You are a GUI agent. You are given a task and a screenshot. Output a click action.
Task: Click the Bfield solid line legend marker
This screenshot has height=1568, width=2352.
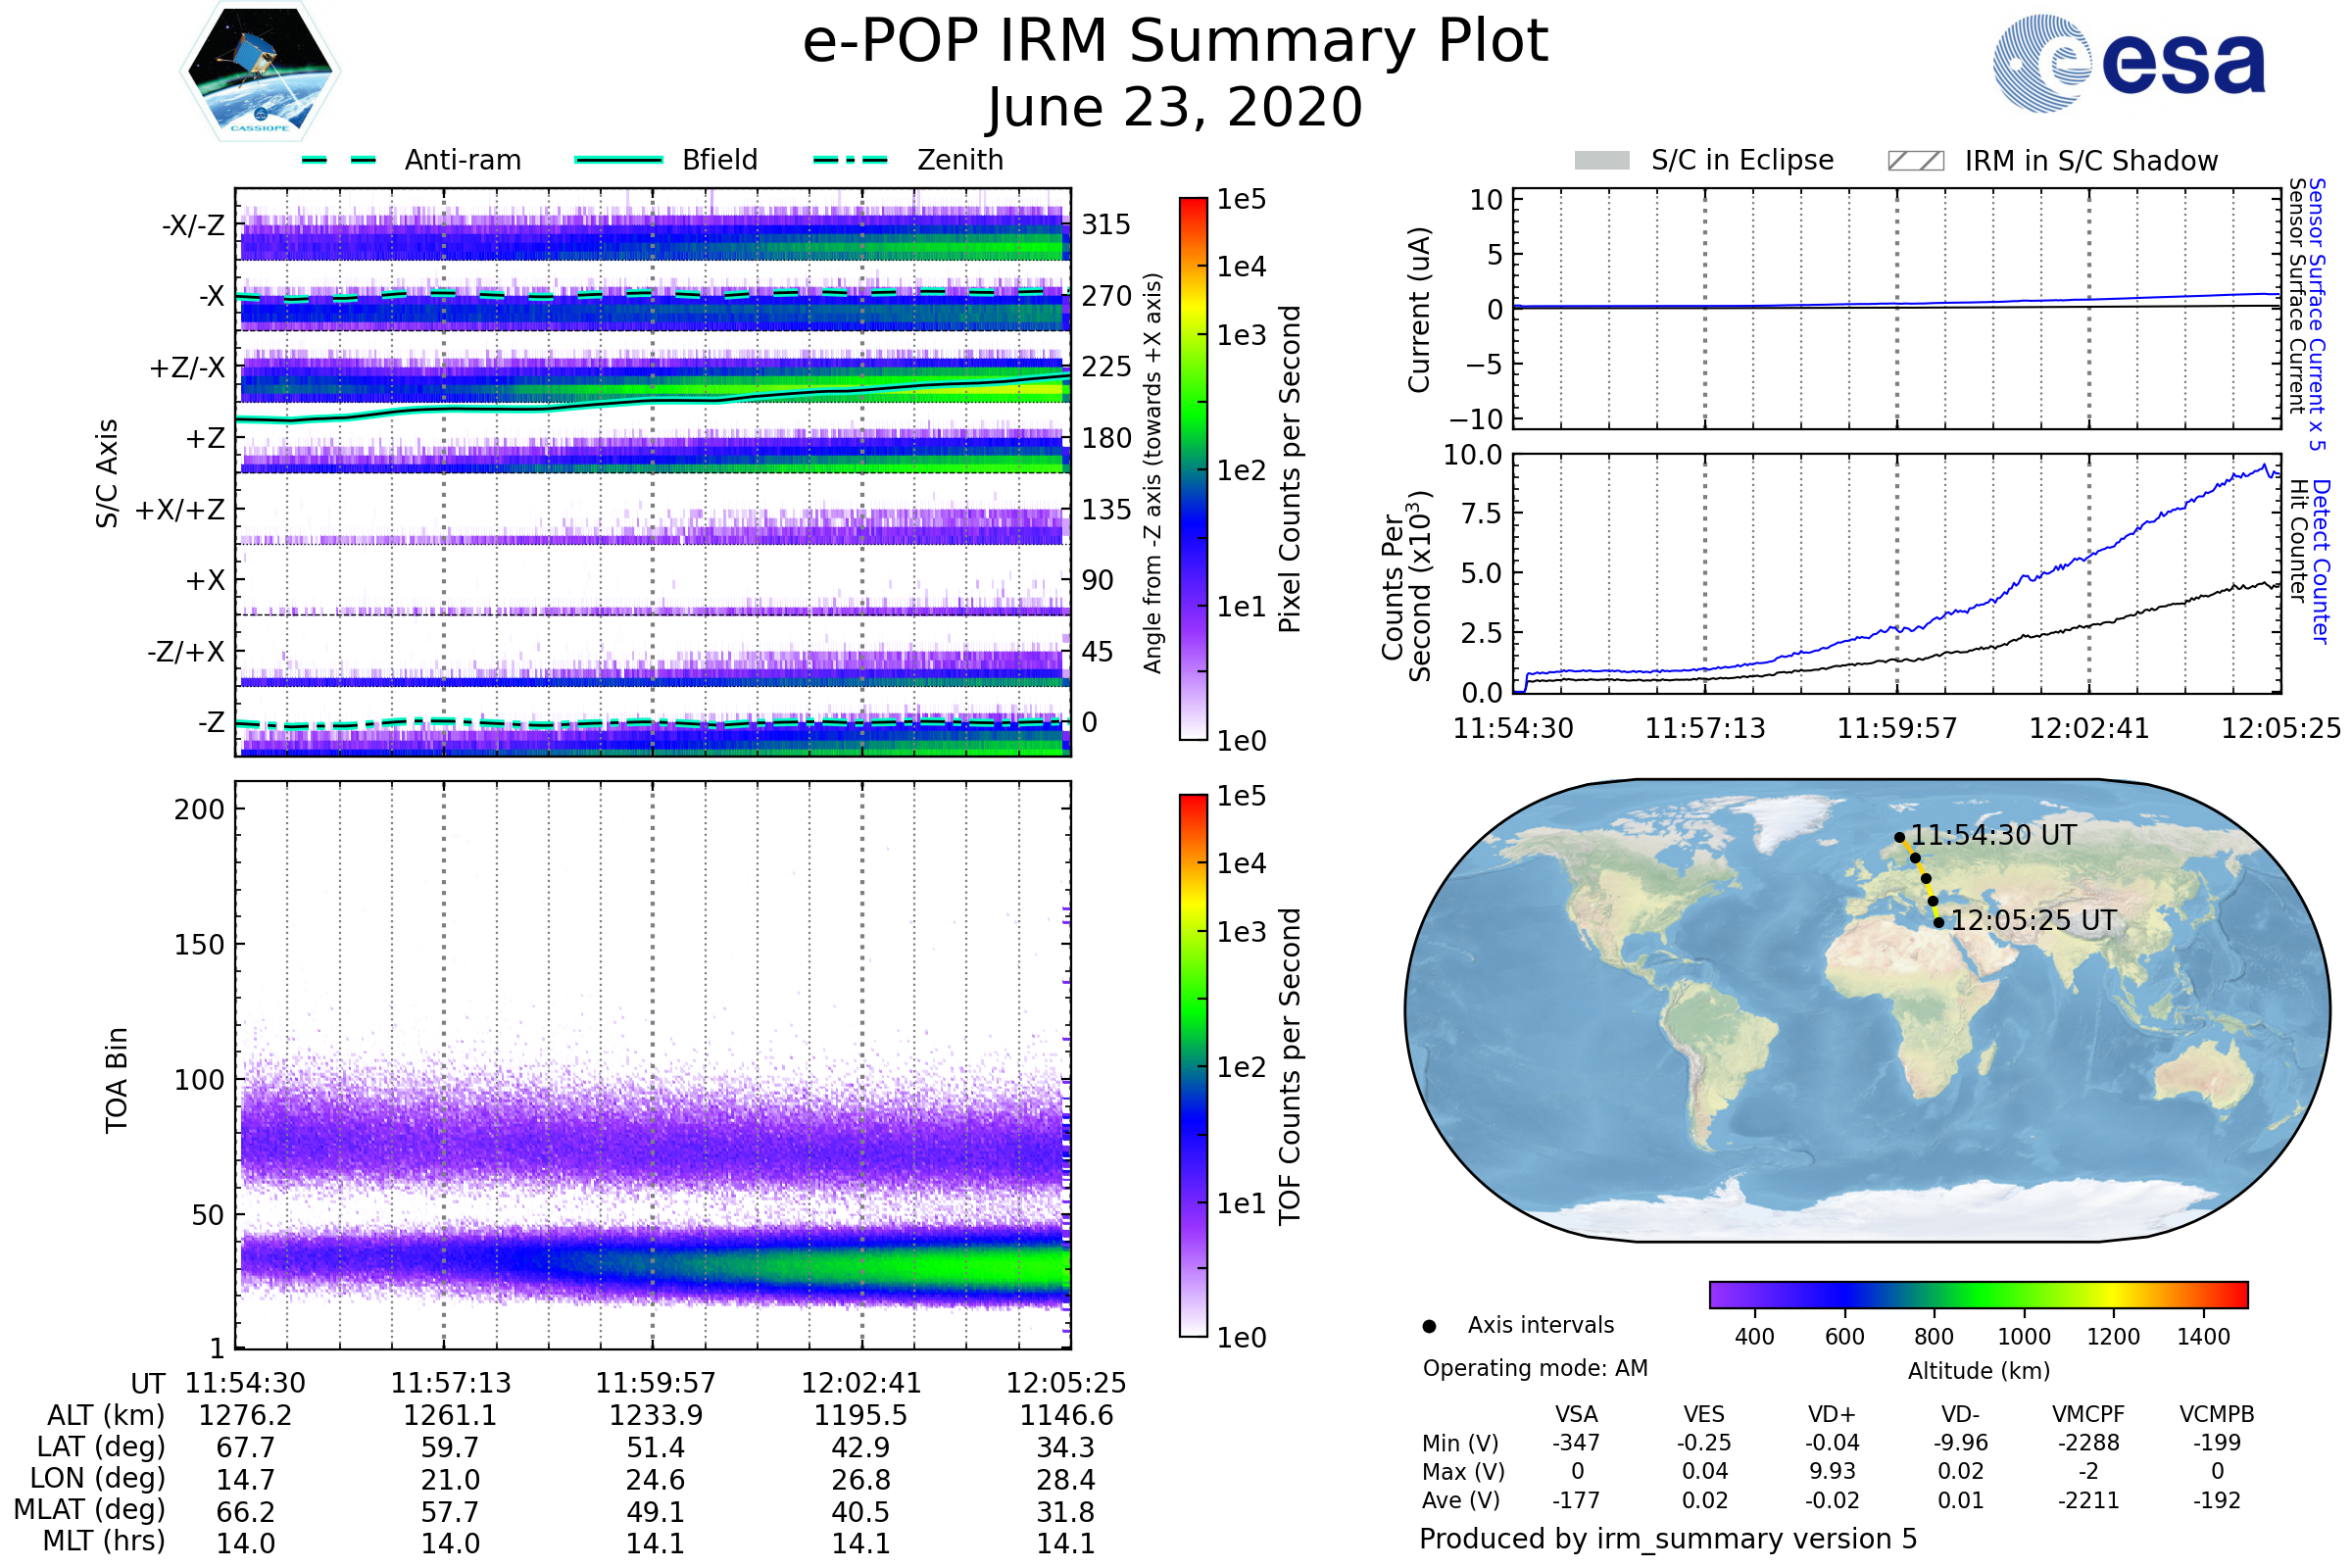[619, 160]
